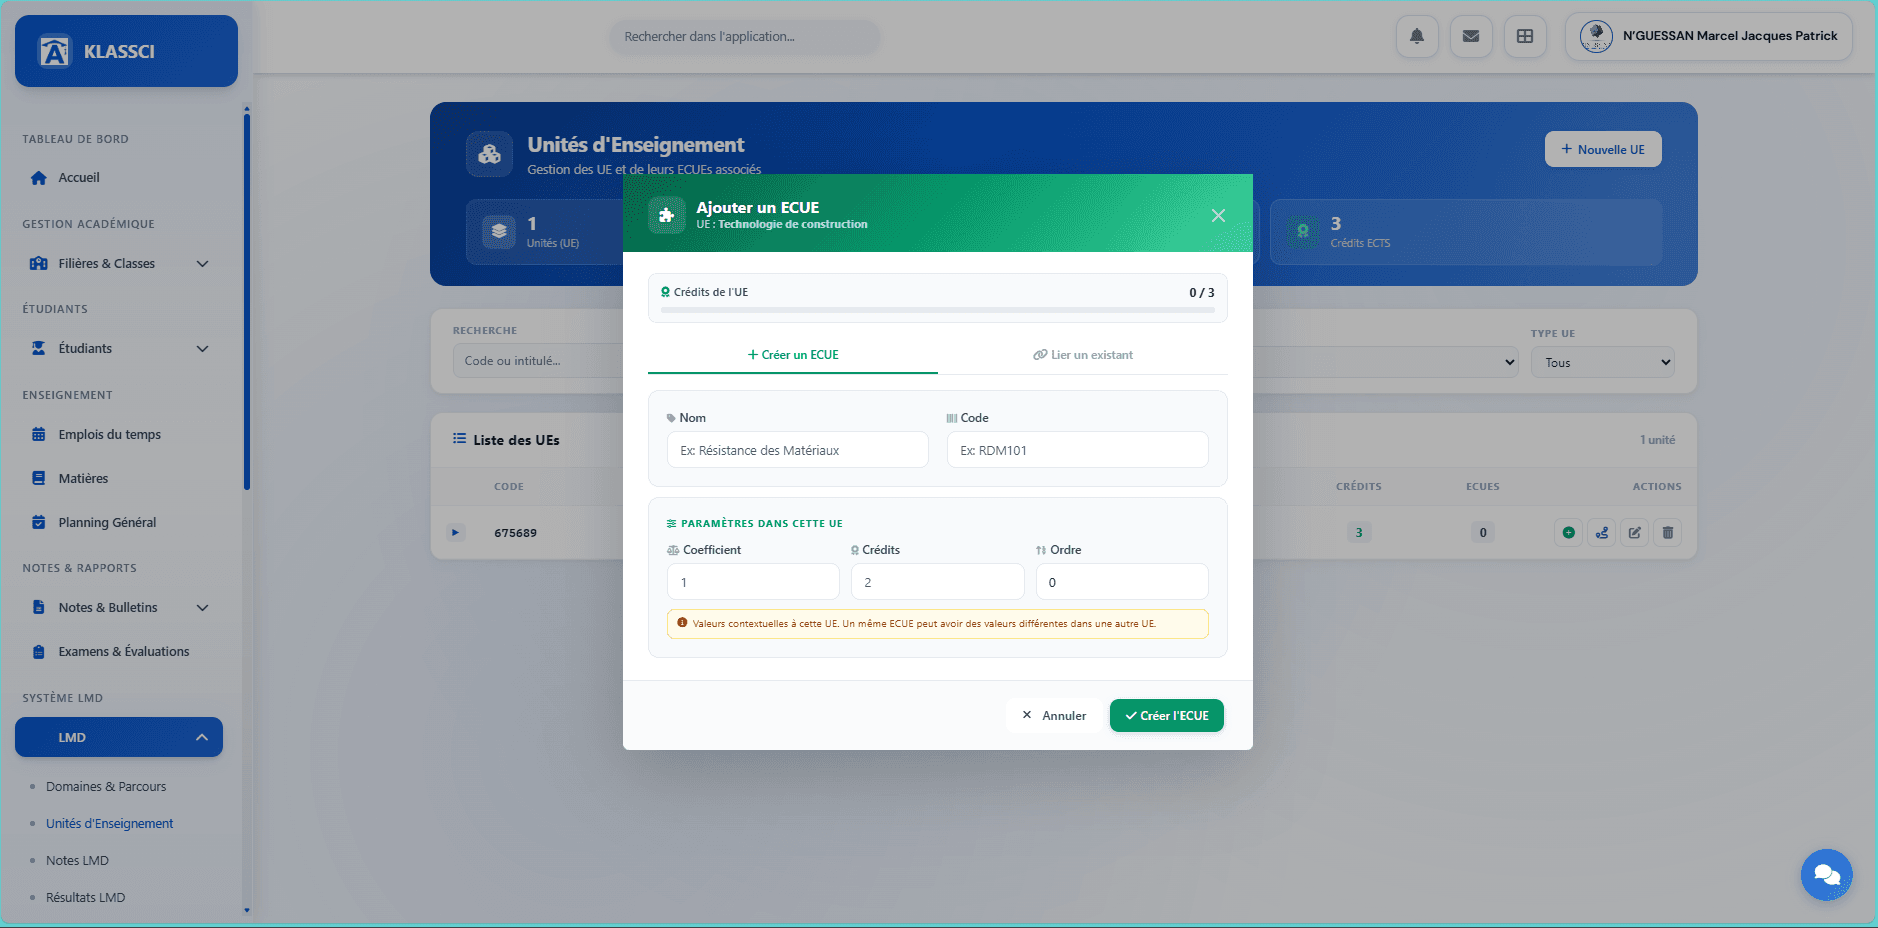
Task: Click the Code input field
Action: pyautogui.click(x=1077, y=451)
